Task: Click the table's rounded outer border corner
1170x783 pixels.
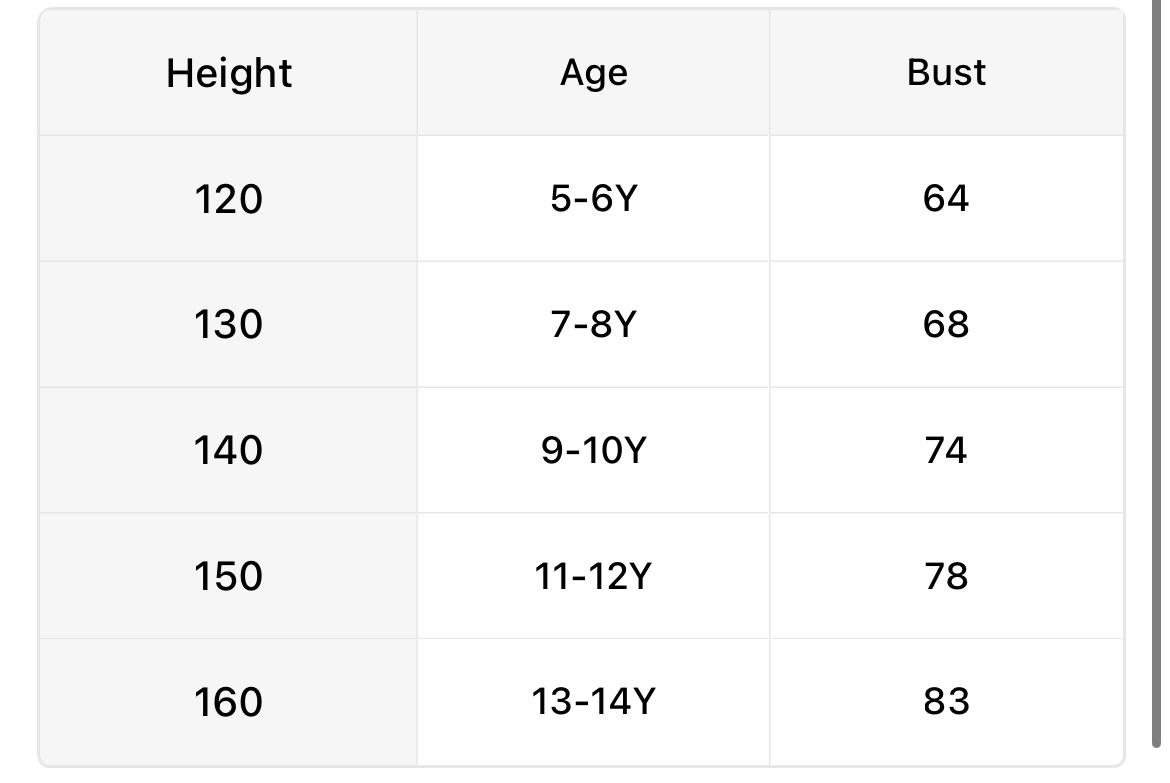Action: point(43,14)
